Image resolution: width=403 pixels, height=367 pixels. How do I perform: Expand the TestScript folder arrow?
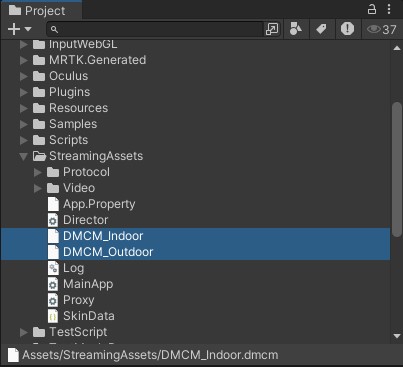point(24,332)
